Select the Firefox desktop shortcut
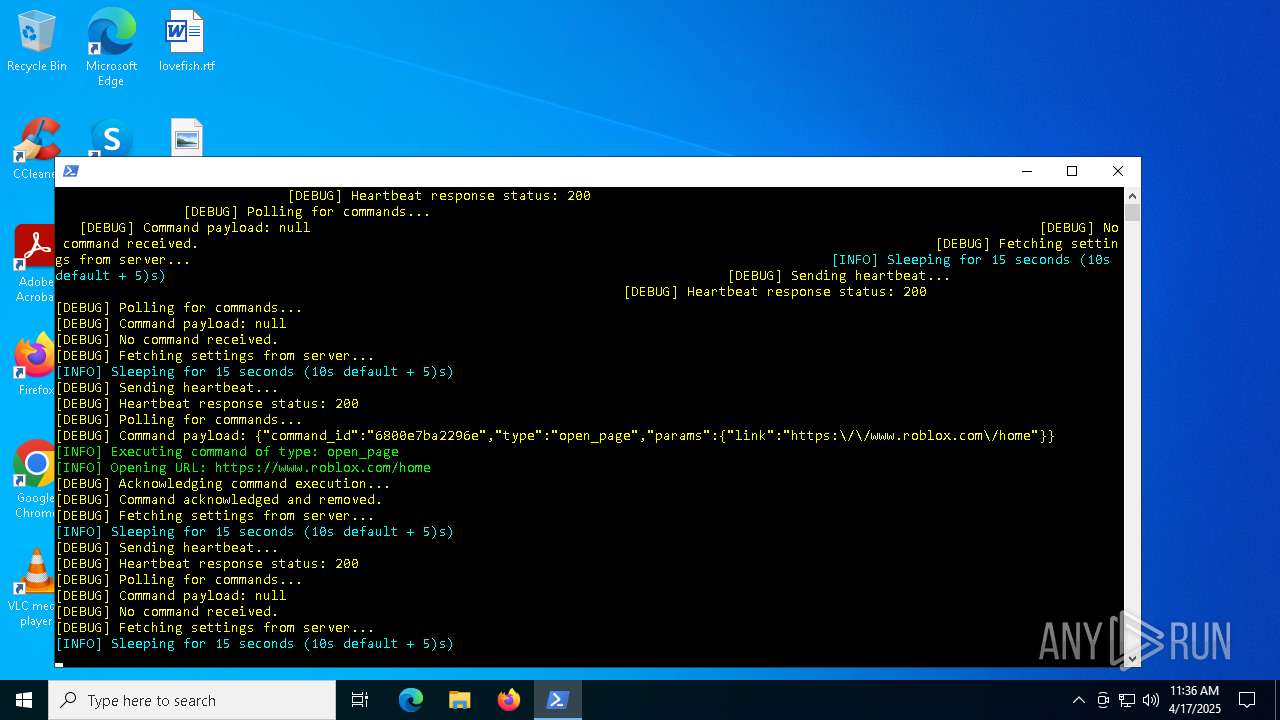 click(x=37, y=364)
